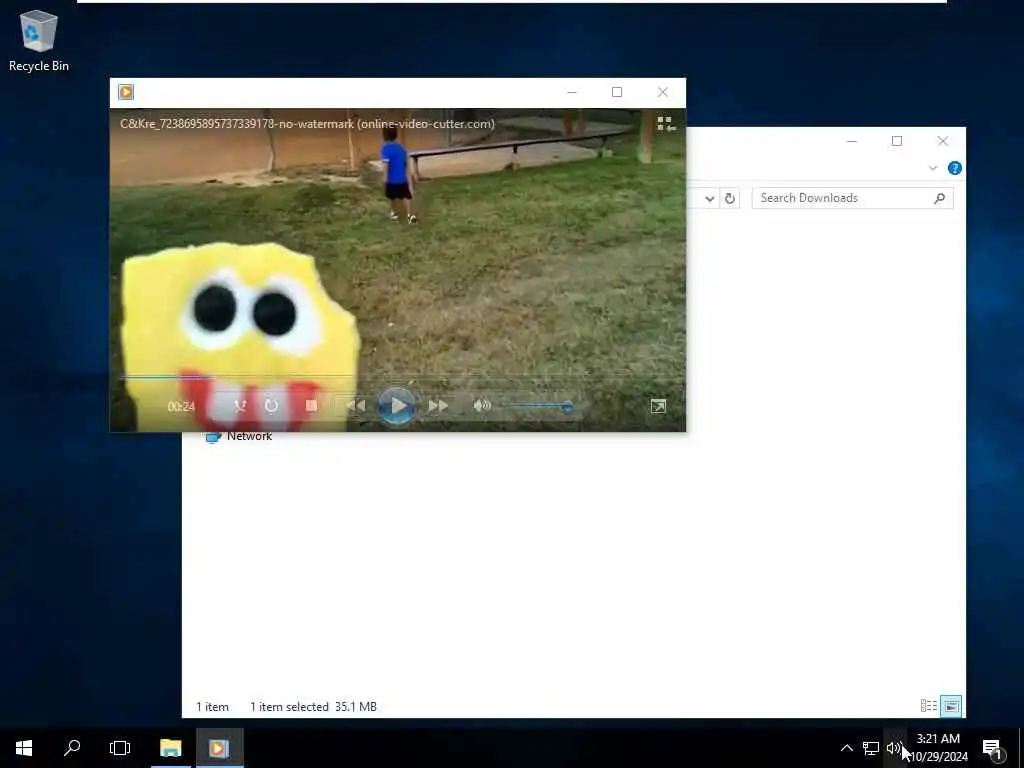Open taskbar search magnifier
The height and width of the screenshot is (768, 1024).
pos(72,748)
